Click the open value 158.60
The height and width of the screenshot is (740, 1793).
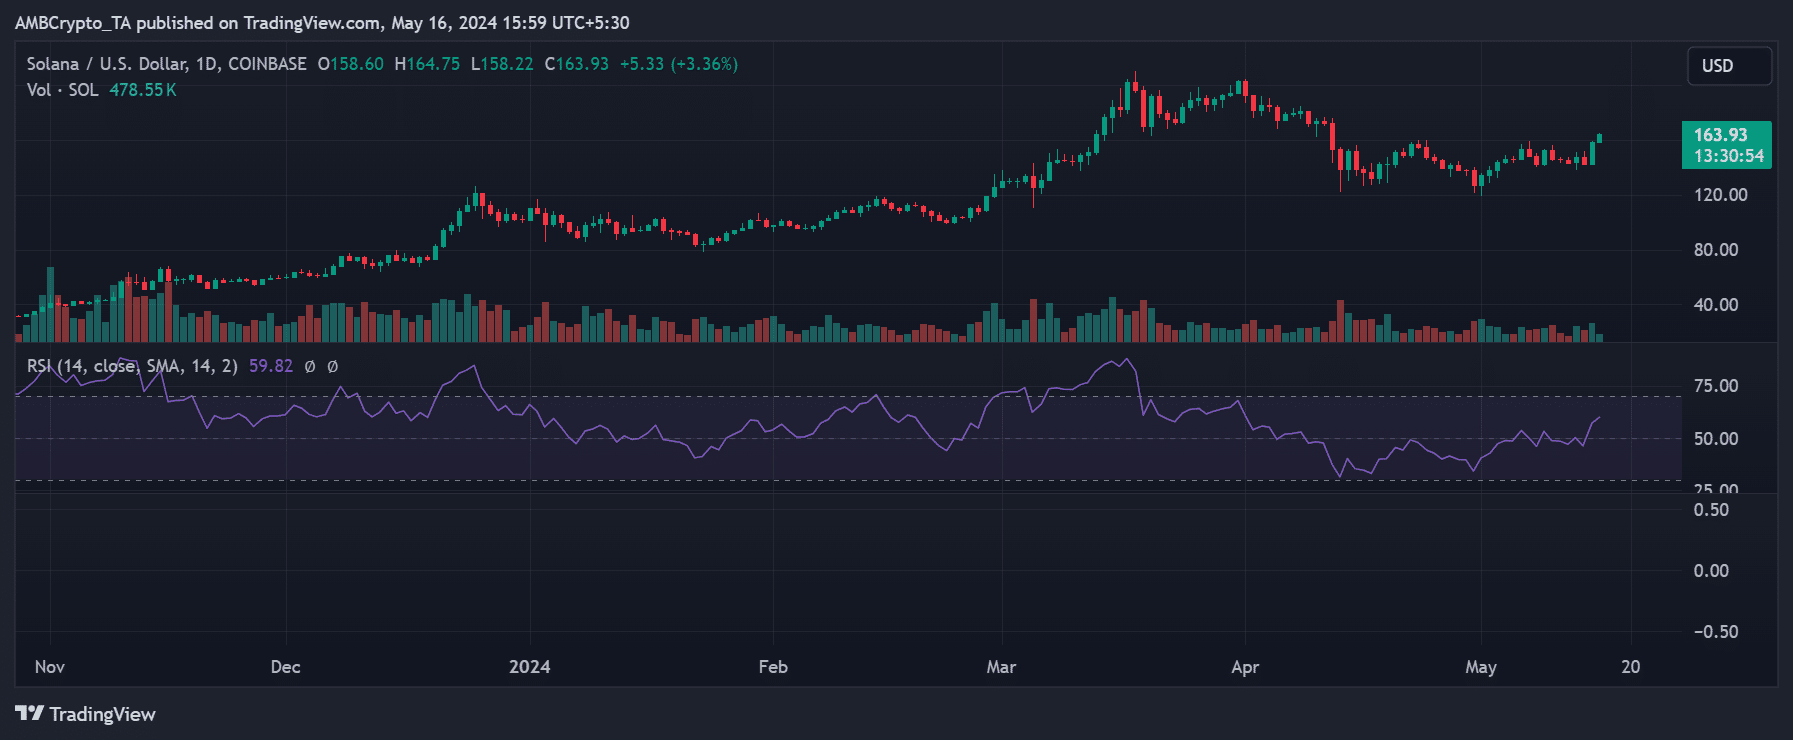(357, 64)
